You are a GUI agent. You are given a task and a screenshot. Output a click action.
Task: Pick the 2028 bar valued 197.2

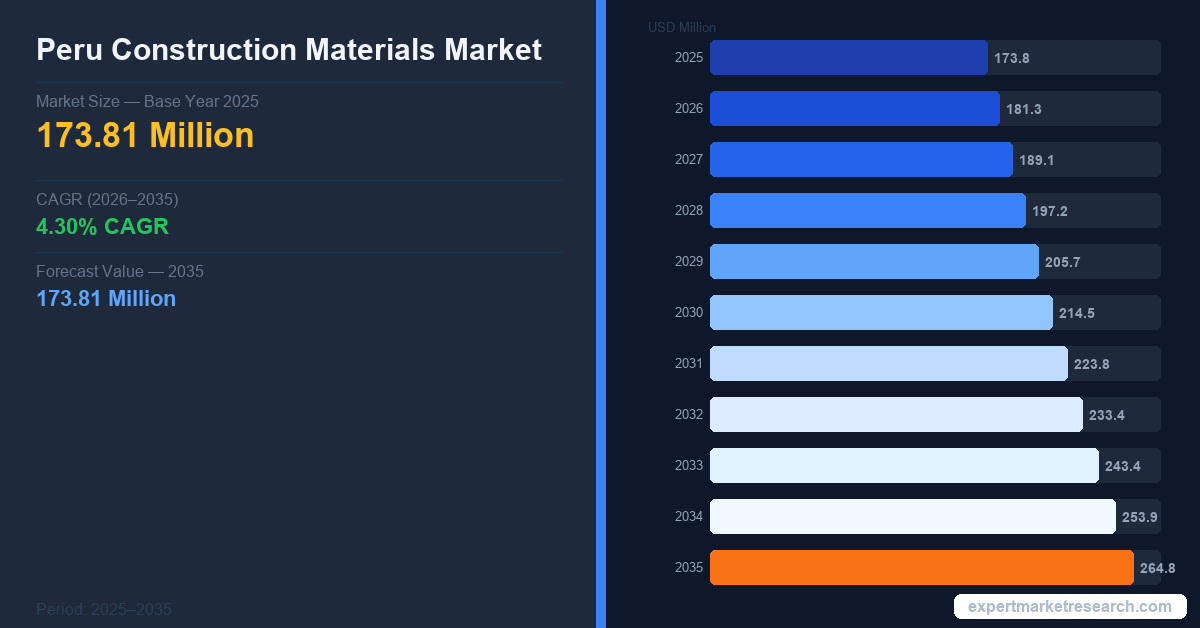(867, 211)
